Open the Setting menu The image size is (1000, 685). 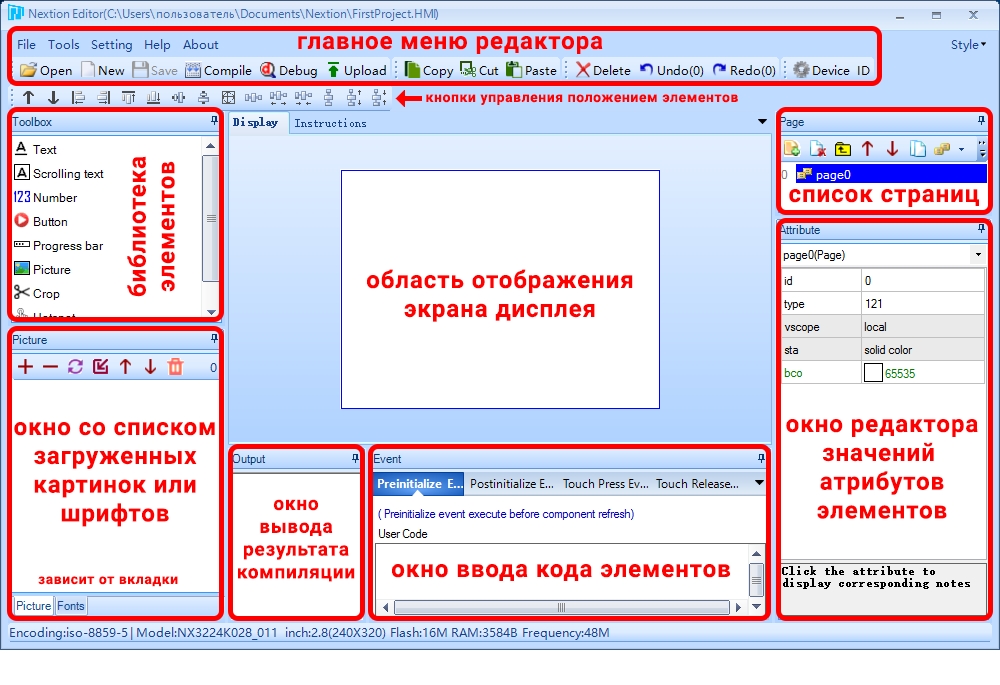[112, 44]
